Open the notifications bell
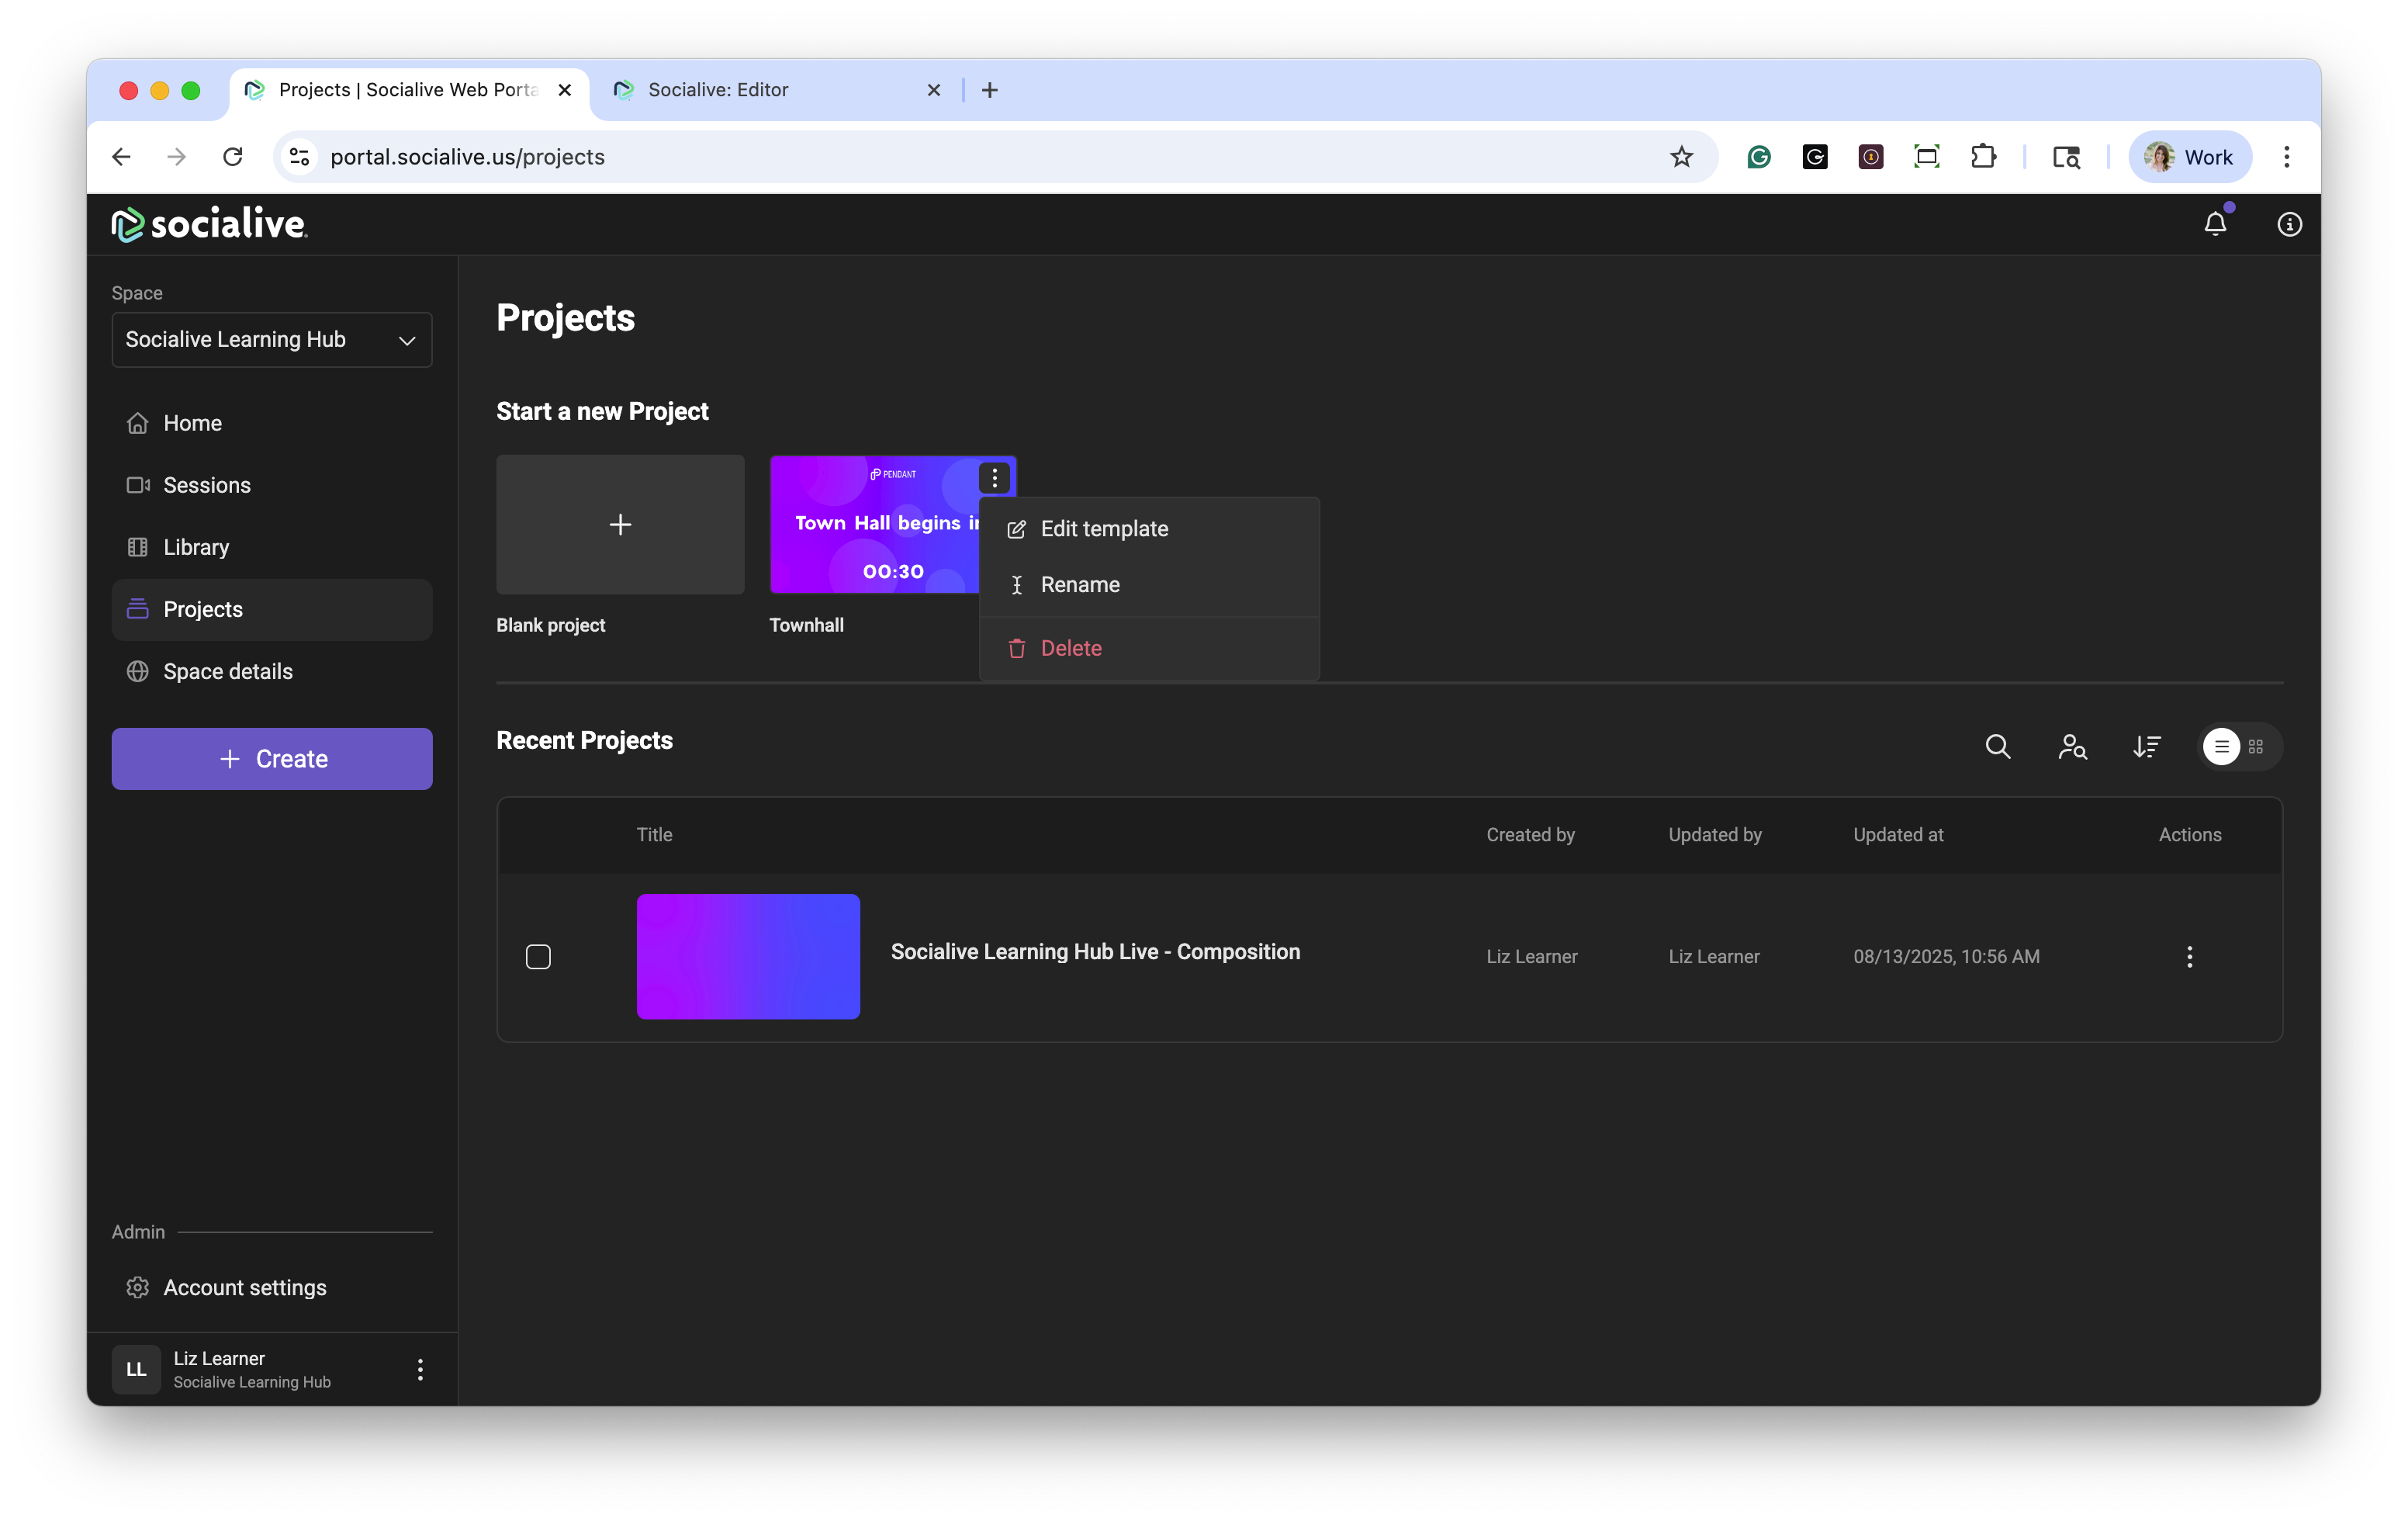The width and height of the screenshot is (2408, 1521). coord(2215,224)
